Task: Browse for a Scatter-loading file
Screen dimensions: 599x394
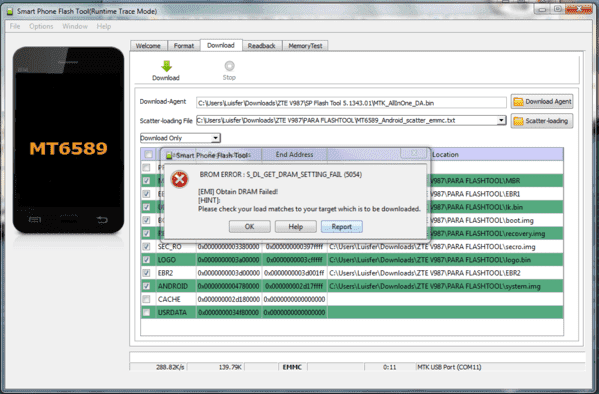Action: pyautogui.click(x=542, y=121)
